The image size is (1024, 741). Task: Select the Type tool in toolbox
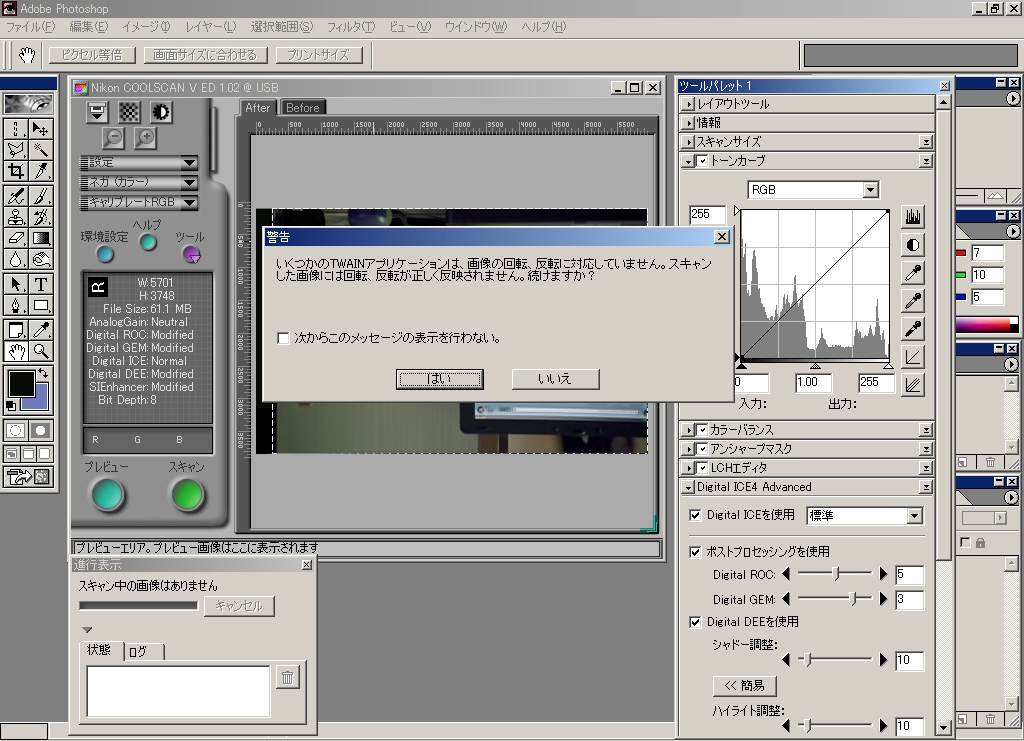pos(42,284)
